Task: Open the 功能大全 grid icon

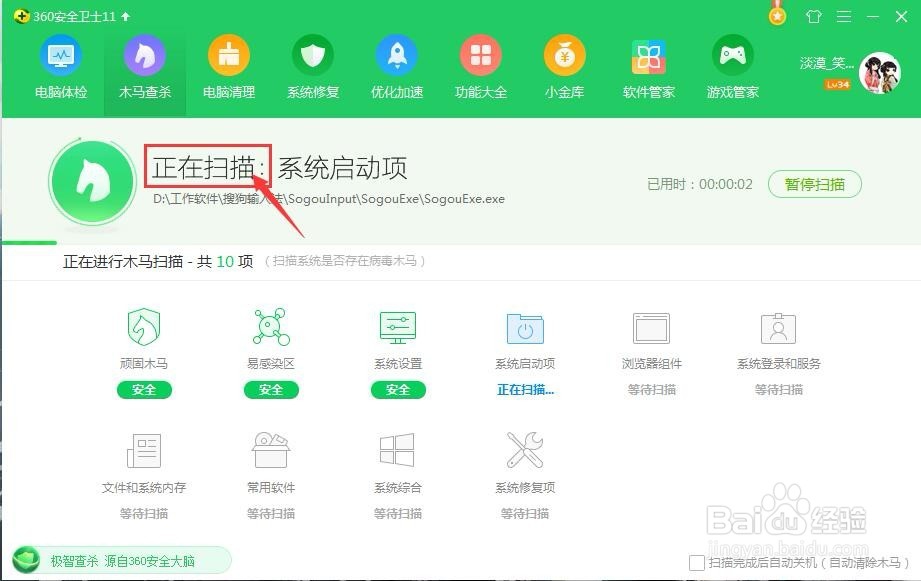Action: (x=480, y=56)
